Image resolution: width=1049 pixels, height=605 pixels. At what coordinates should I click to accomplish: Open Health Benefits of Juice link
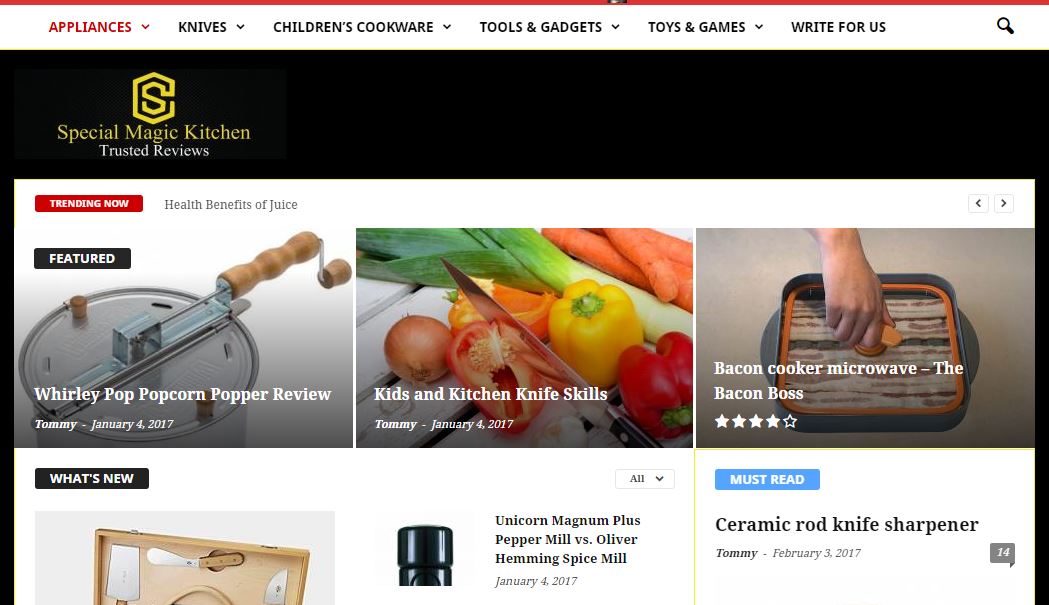coord(231,205)
